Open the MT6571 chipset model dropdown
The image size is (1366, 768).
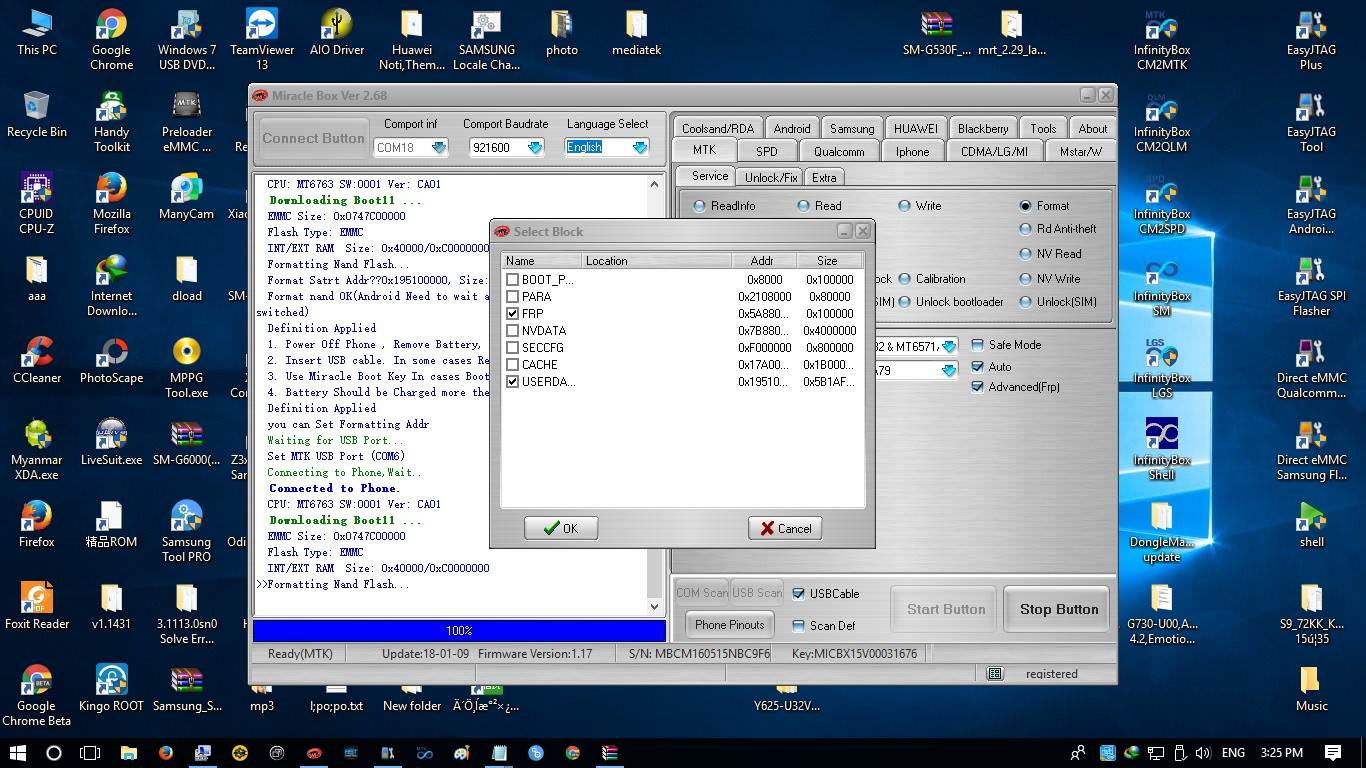click(949, 347)
